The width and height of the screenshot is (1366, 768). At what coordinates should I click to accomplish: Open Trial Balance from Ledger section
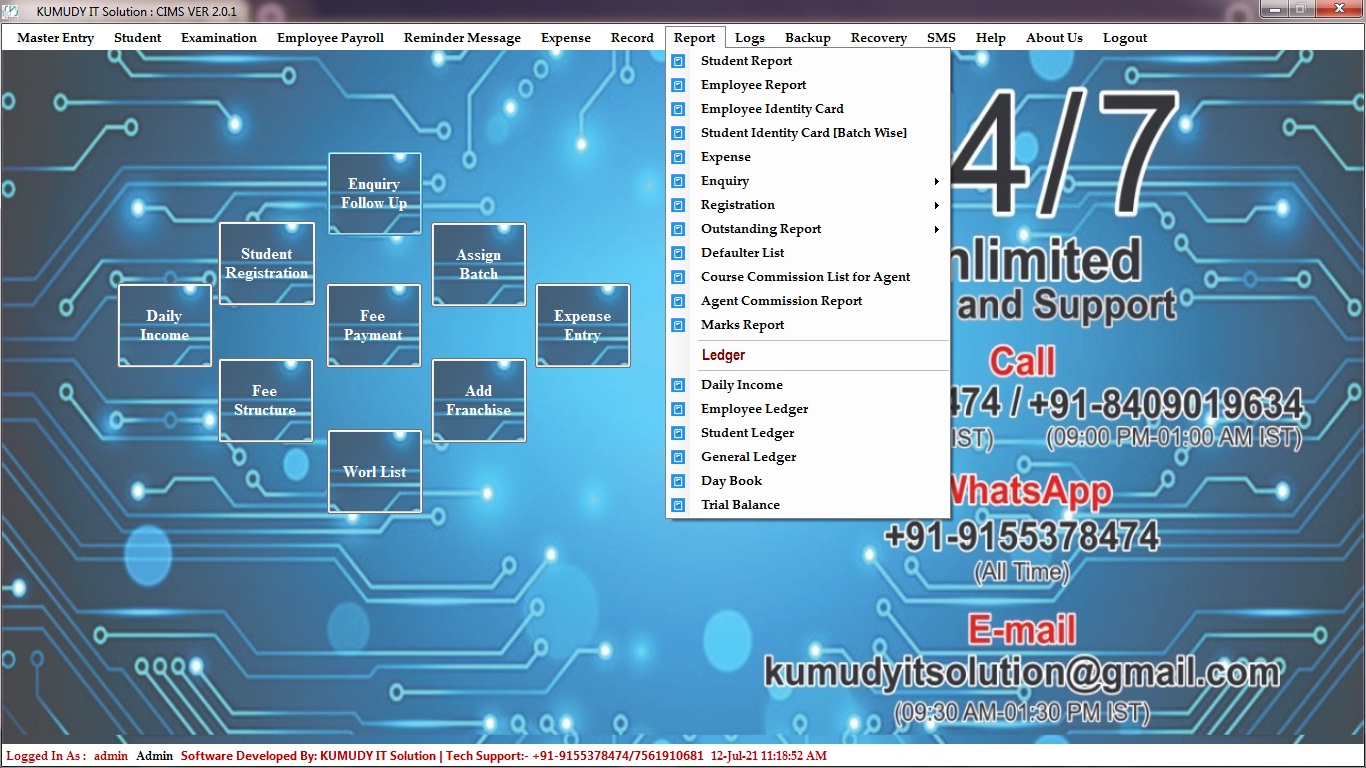tap(740, 505)
